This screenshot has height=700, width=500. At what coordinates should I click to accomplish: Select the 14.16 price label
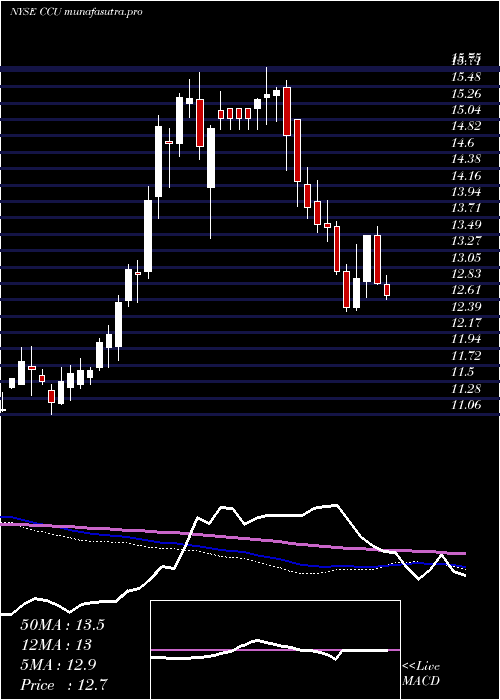point(466,175)
